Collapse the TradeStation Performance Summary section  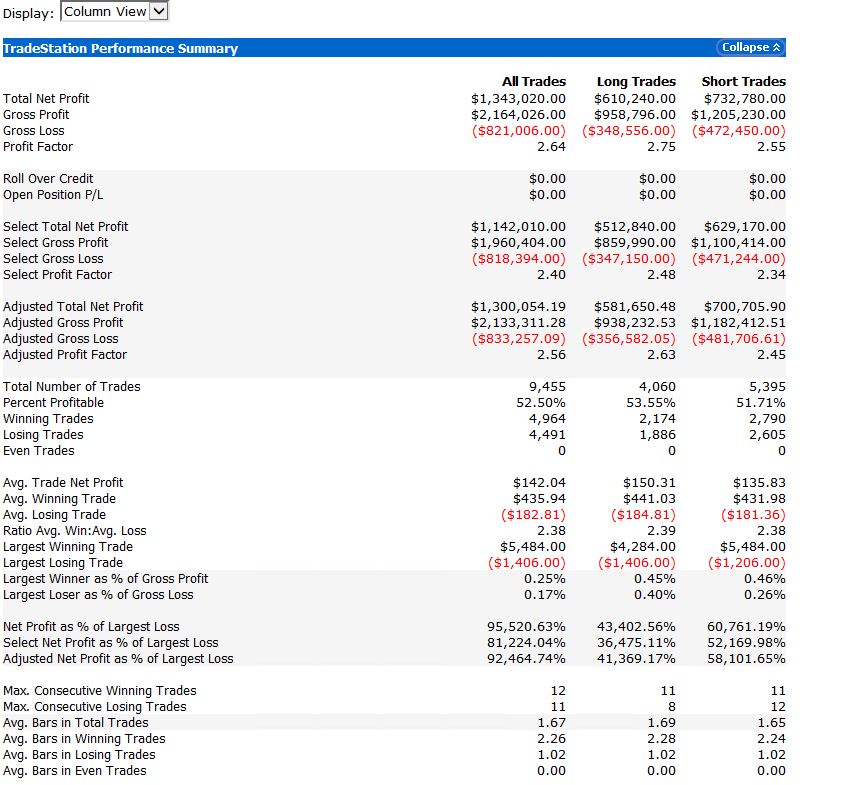[x=750, y=47]
